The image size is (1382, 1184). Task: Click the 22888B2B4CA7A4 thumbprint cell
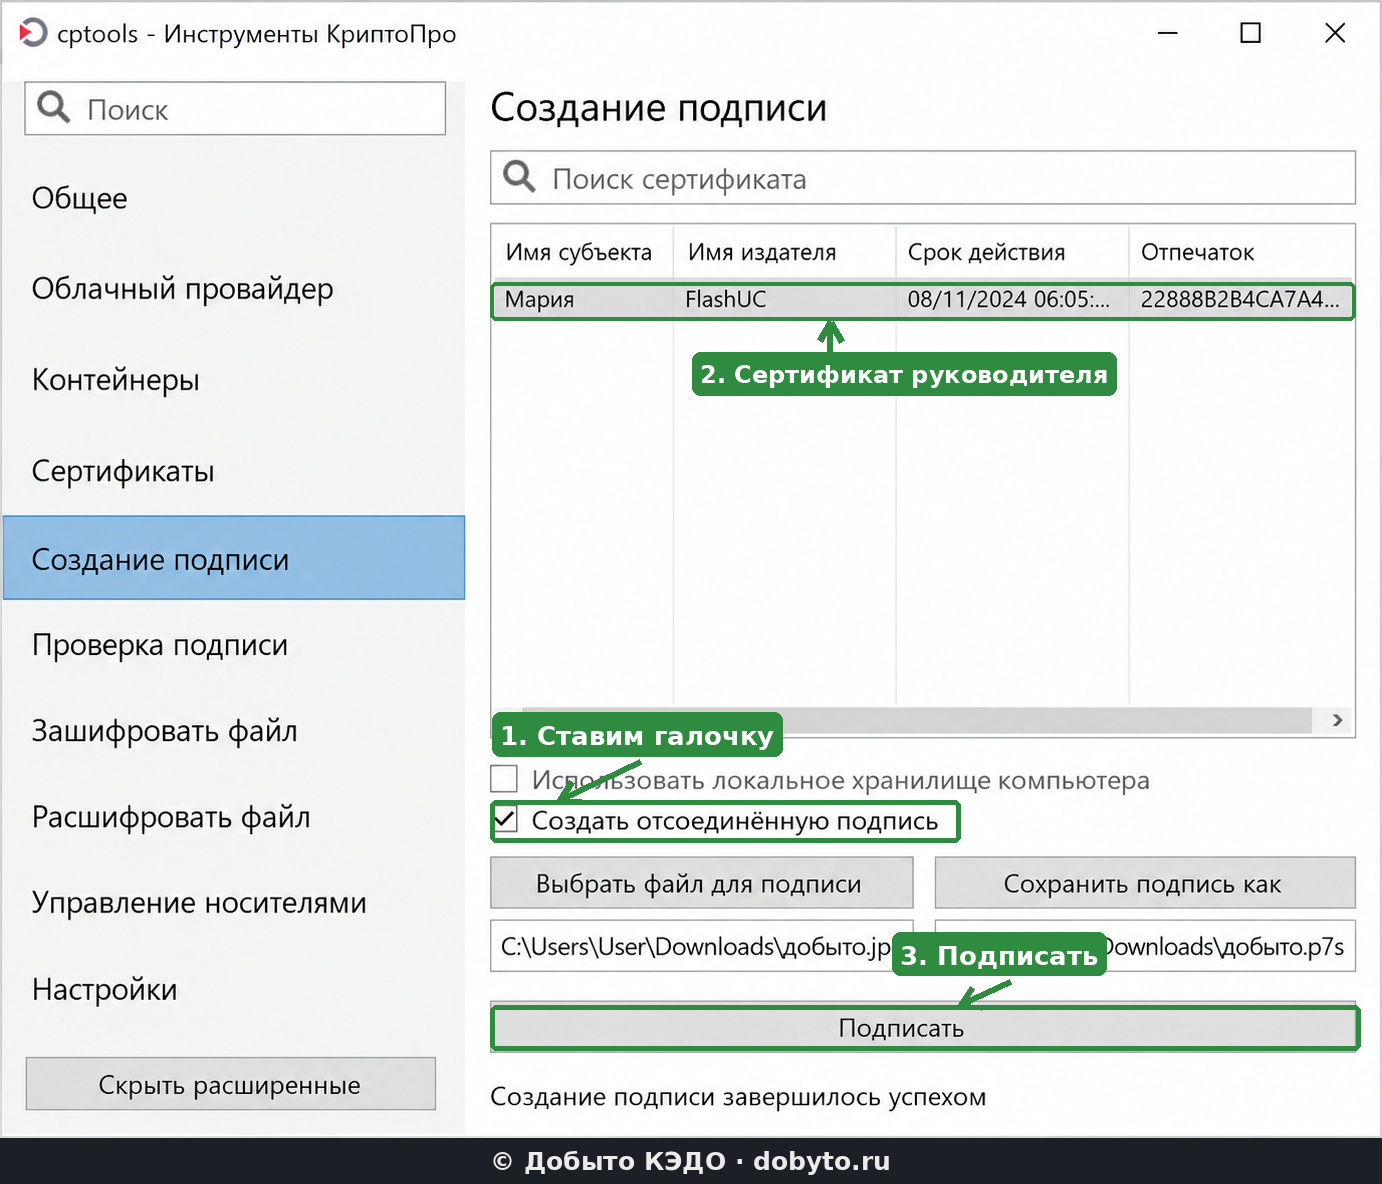(1240, 300)
